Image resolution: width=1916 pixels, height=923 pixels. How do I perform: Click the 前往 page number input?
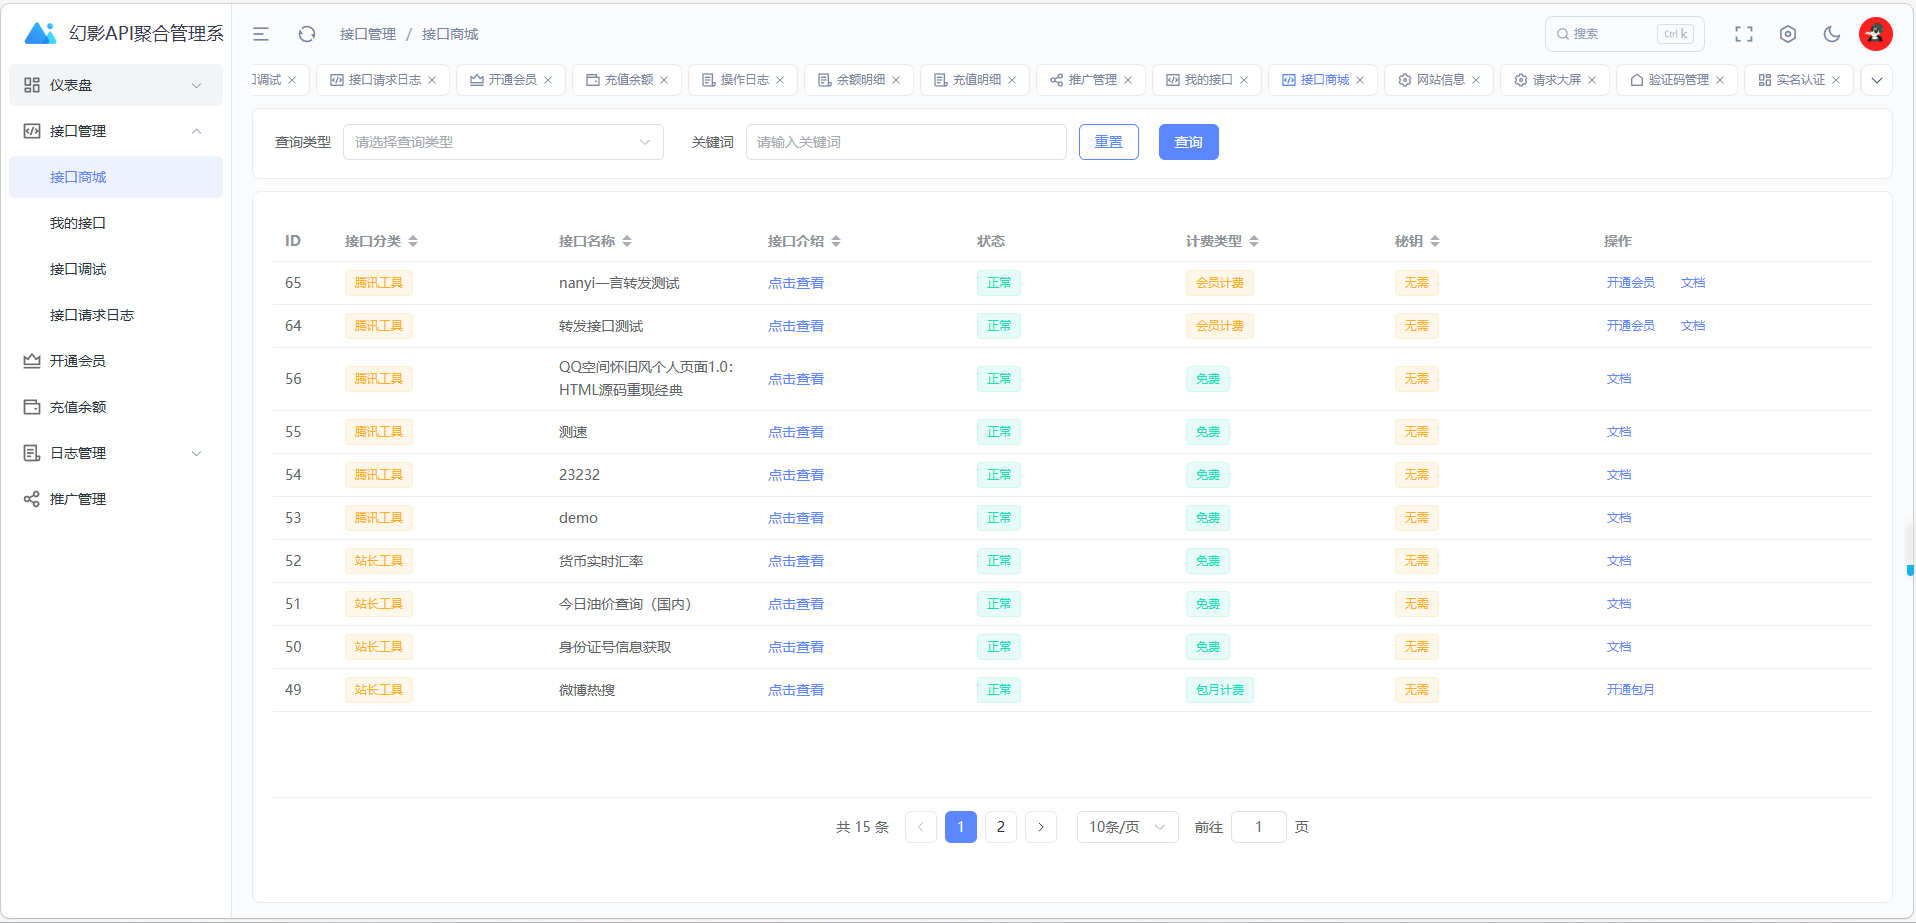(x=1259, y=827)
